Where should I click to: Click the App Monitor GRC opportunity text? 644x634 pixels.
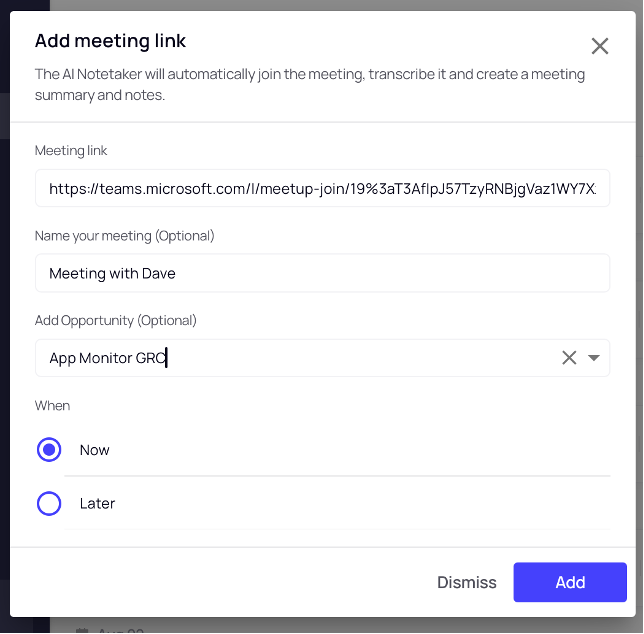(x=108, y=358)
